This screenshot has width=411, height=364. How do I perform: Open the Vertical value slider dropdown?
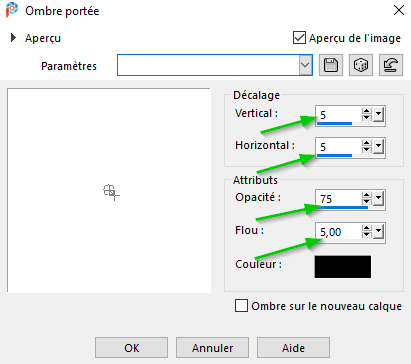click(378, 115)
